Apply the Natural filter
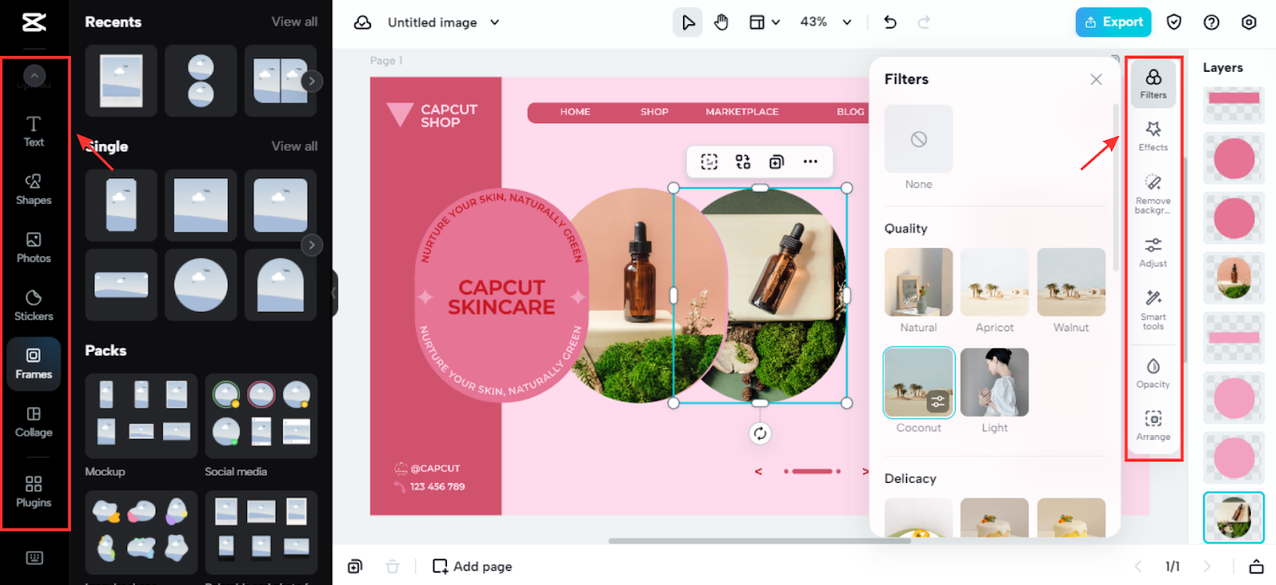1276x585 pixels. pos(919,282)
